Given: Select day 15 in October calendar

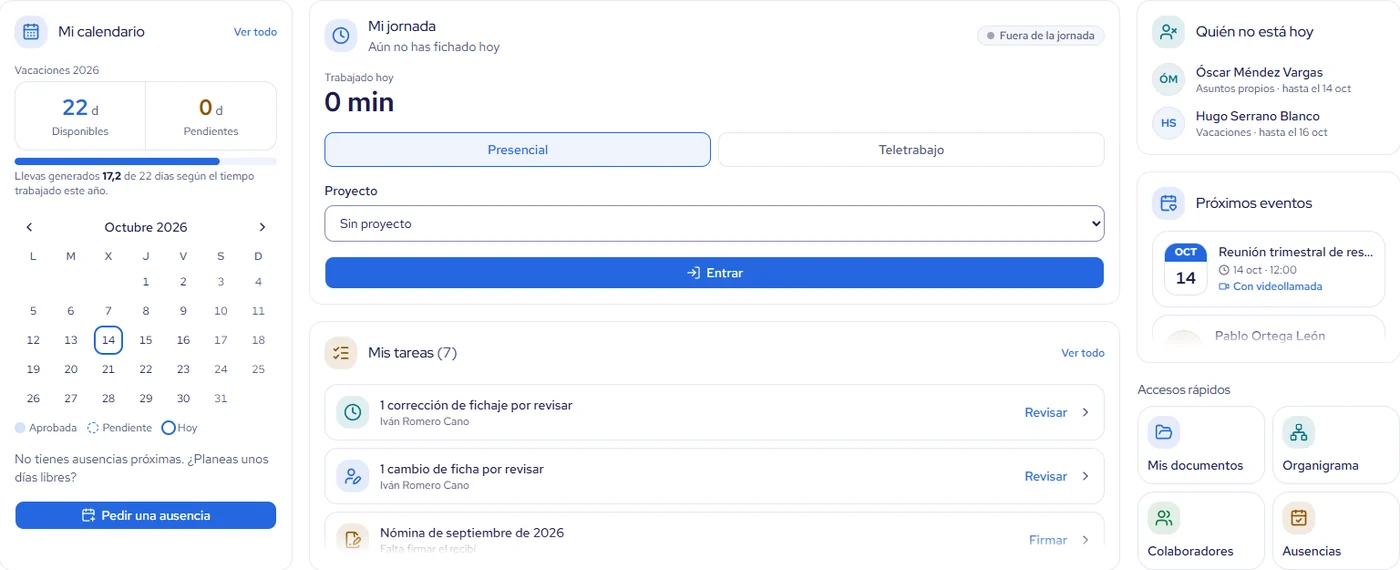Looking at the screenshot, I should 146,340.
